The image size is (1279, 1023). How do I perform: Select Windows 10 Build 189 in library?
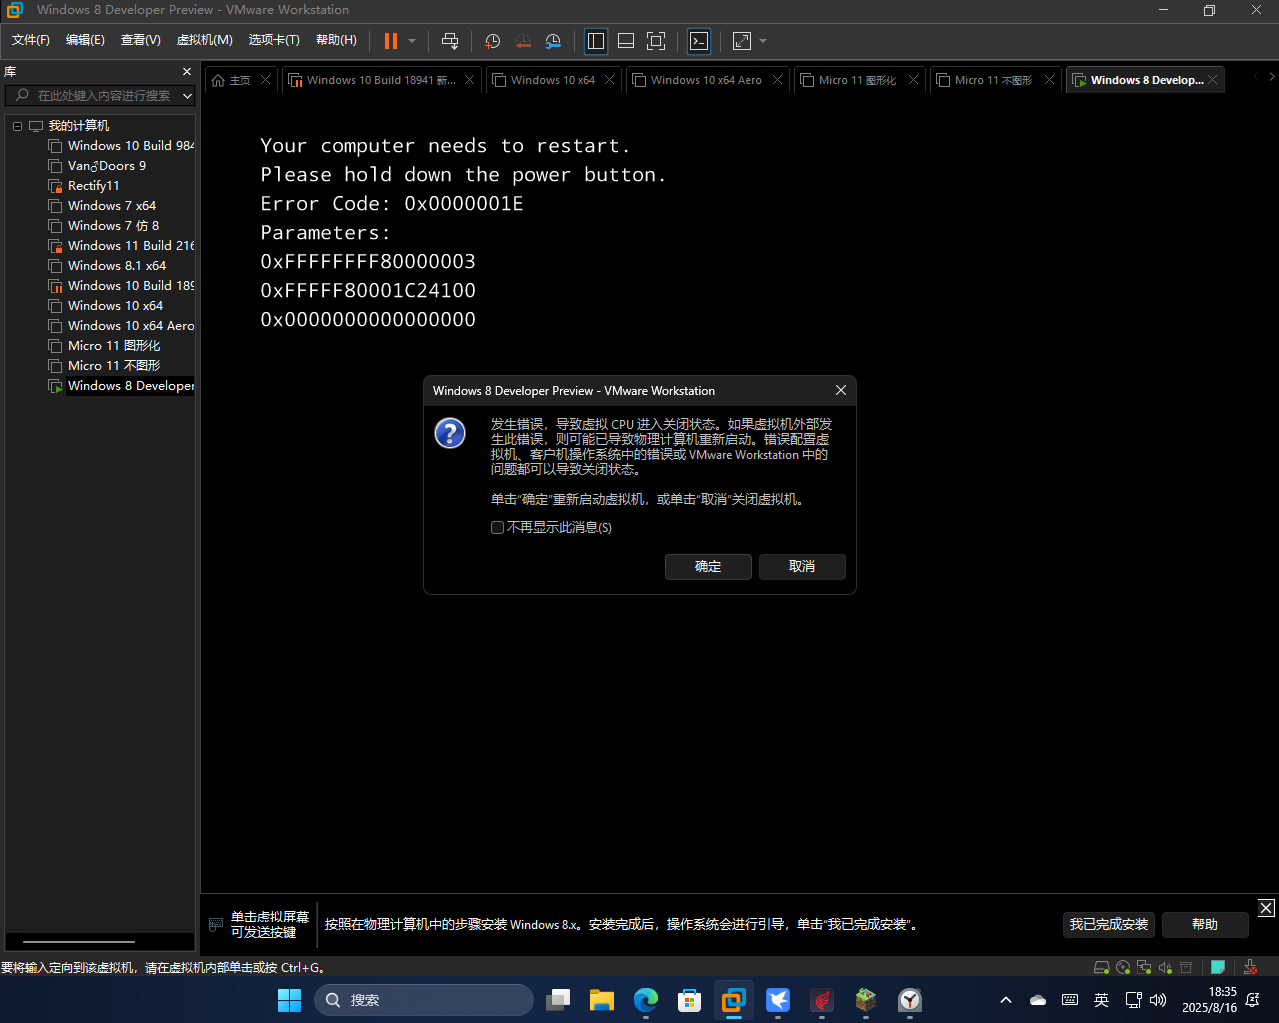point(121,286)
